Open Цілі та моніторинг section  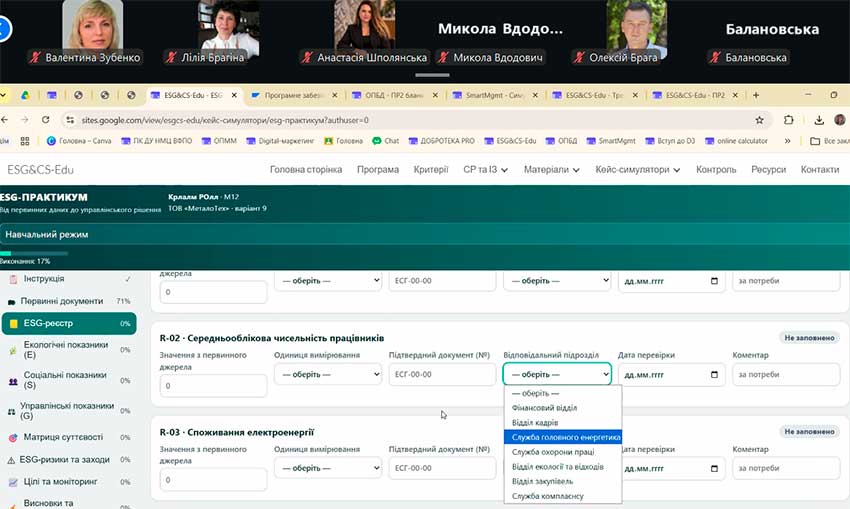pos(69,482)
